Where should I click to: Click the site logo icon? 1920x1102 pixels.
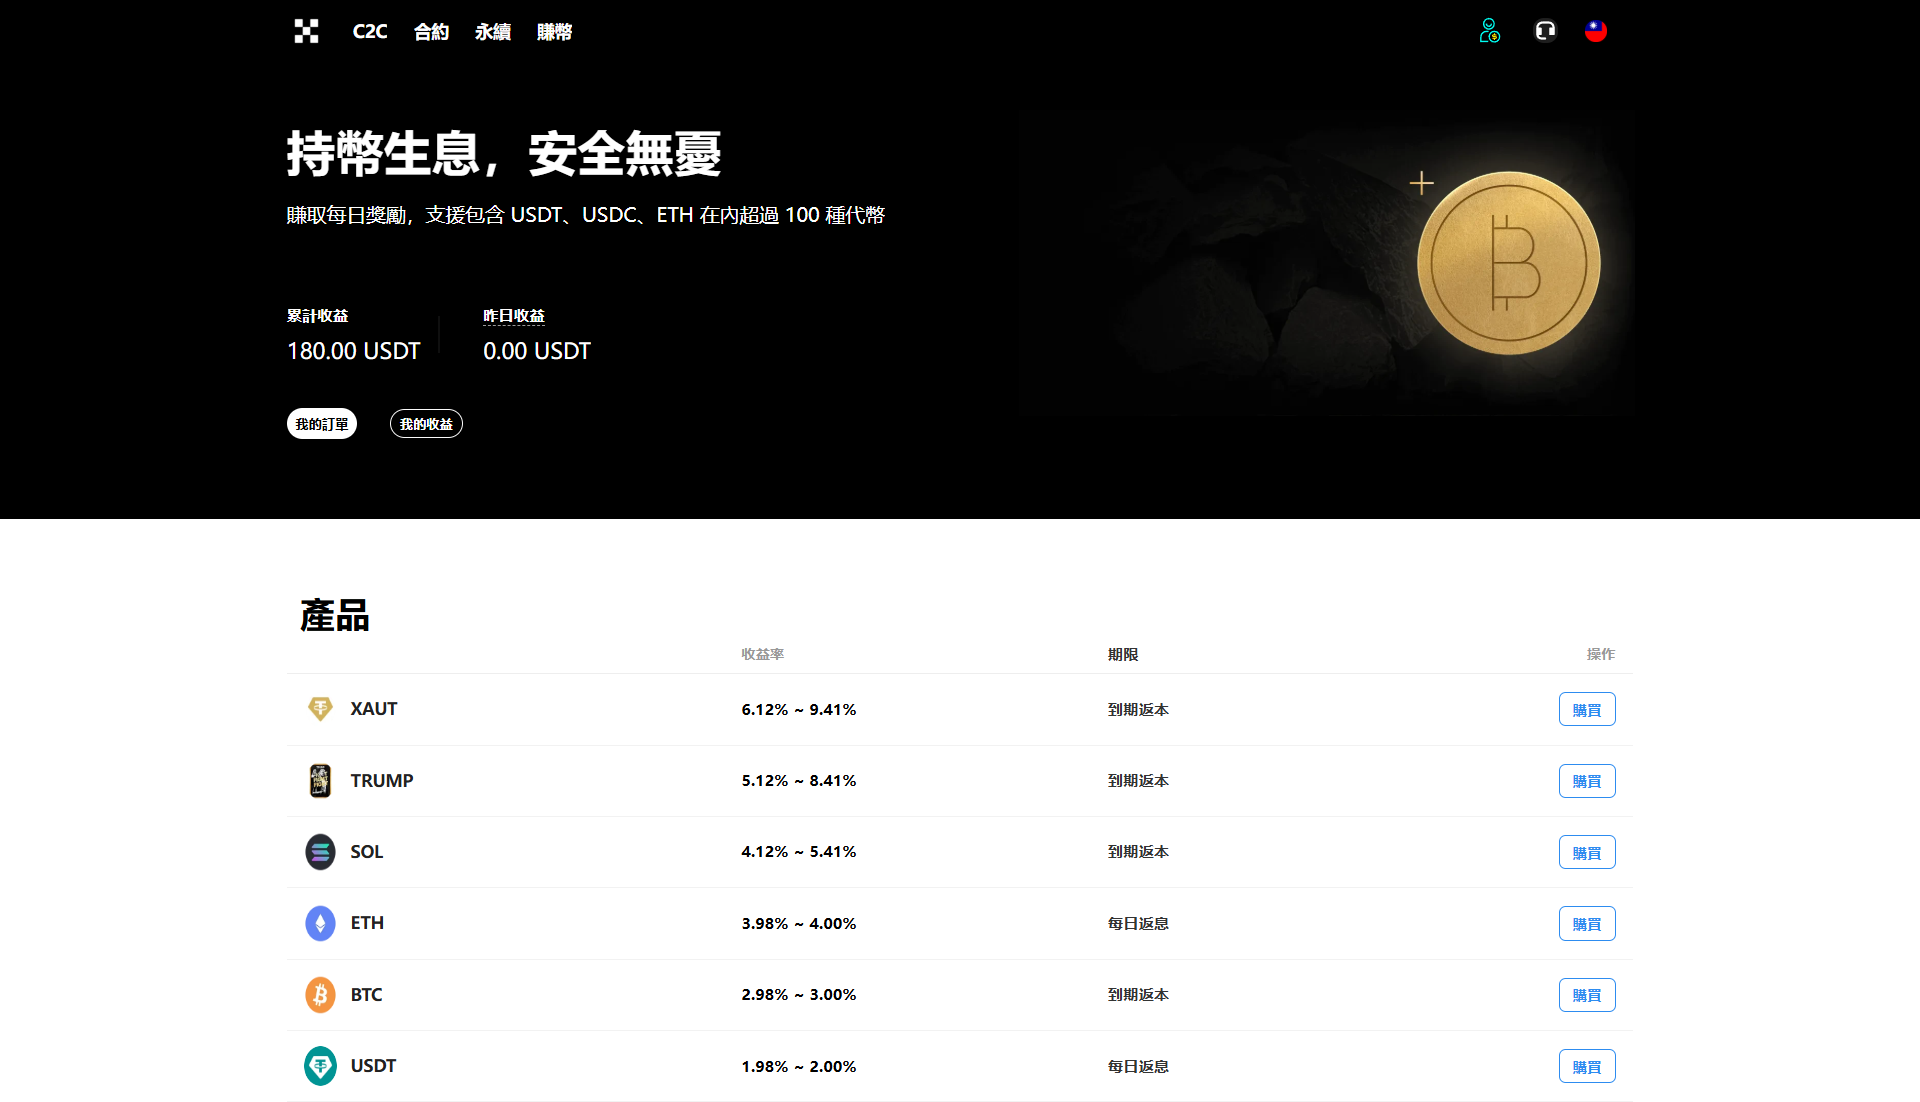(306, 31)
